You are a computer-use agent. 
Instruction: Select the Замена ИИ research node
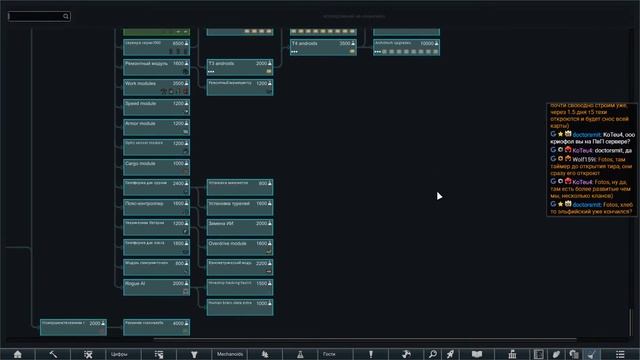[x=240, y=227]
